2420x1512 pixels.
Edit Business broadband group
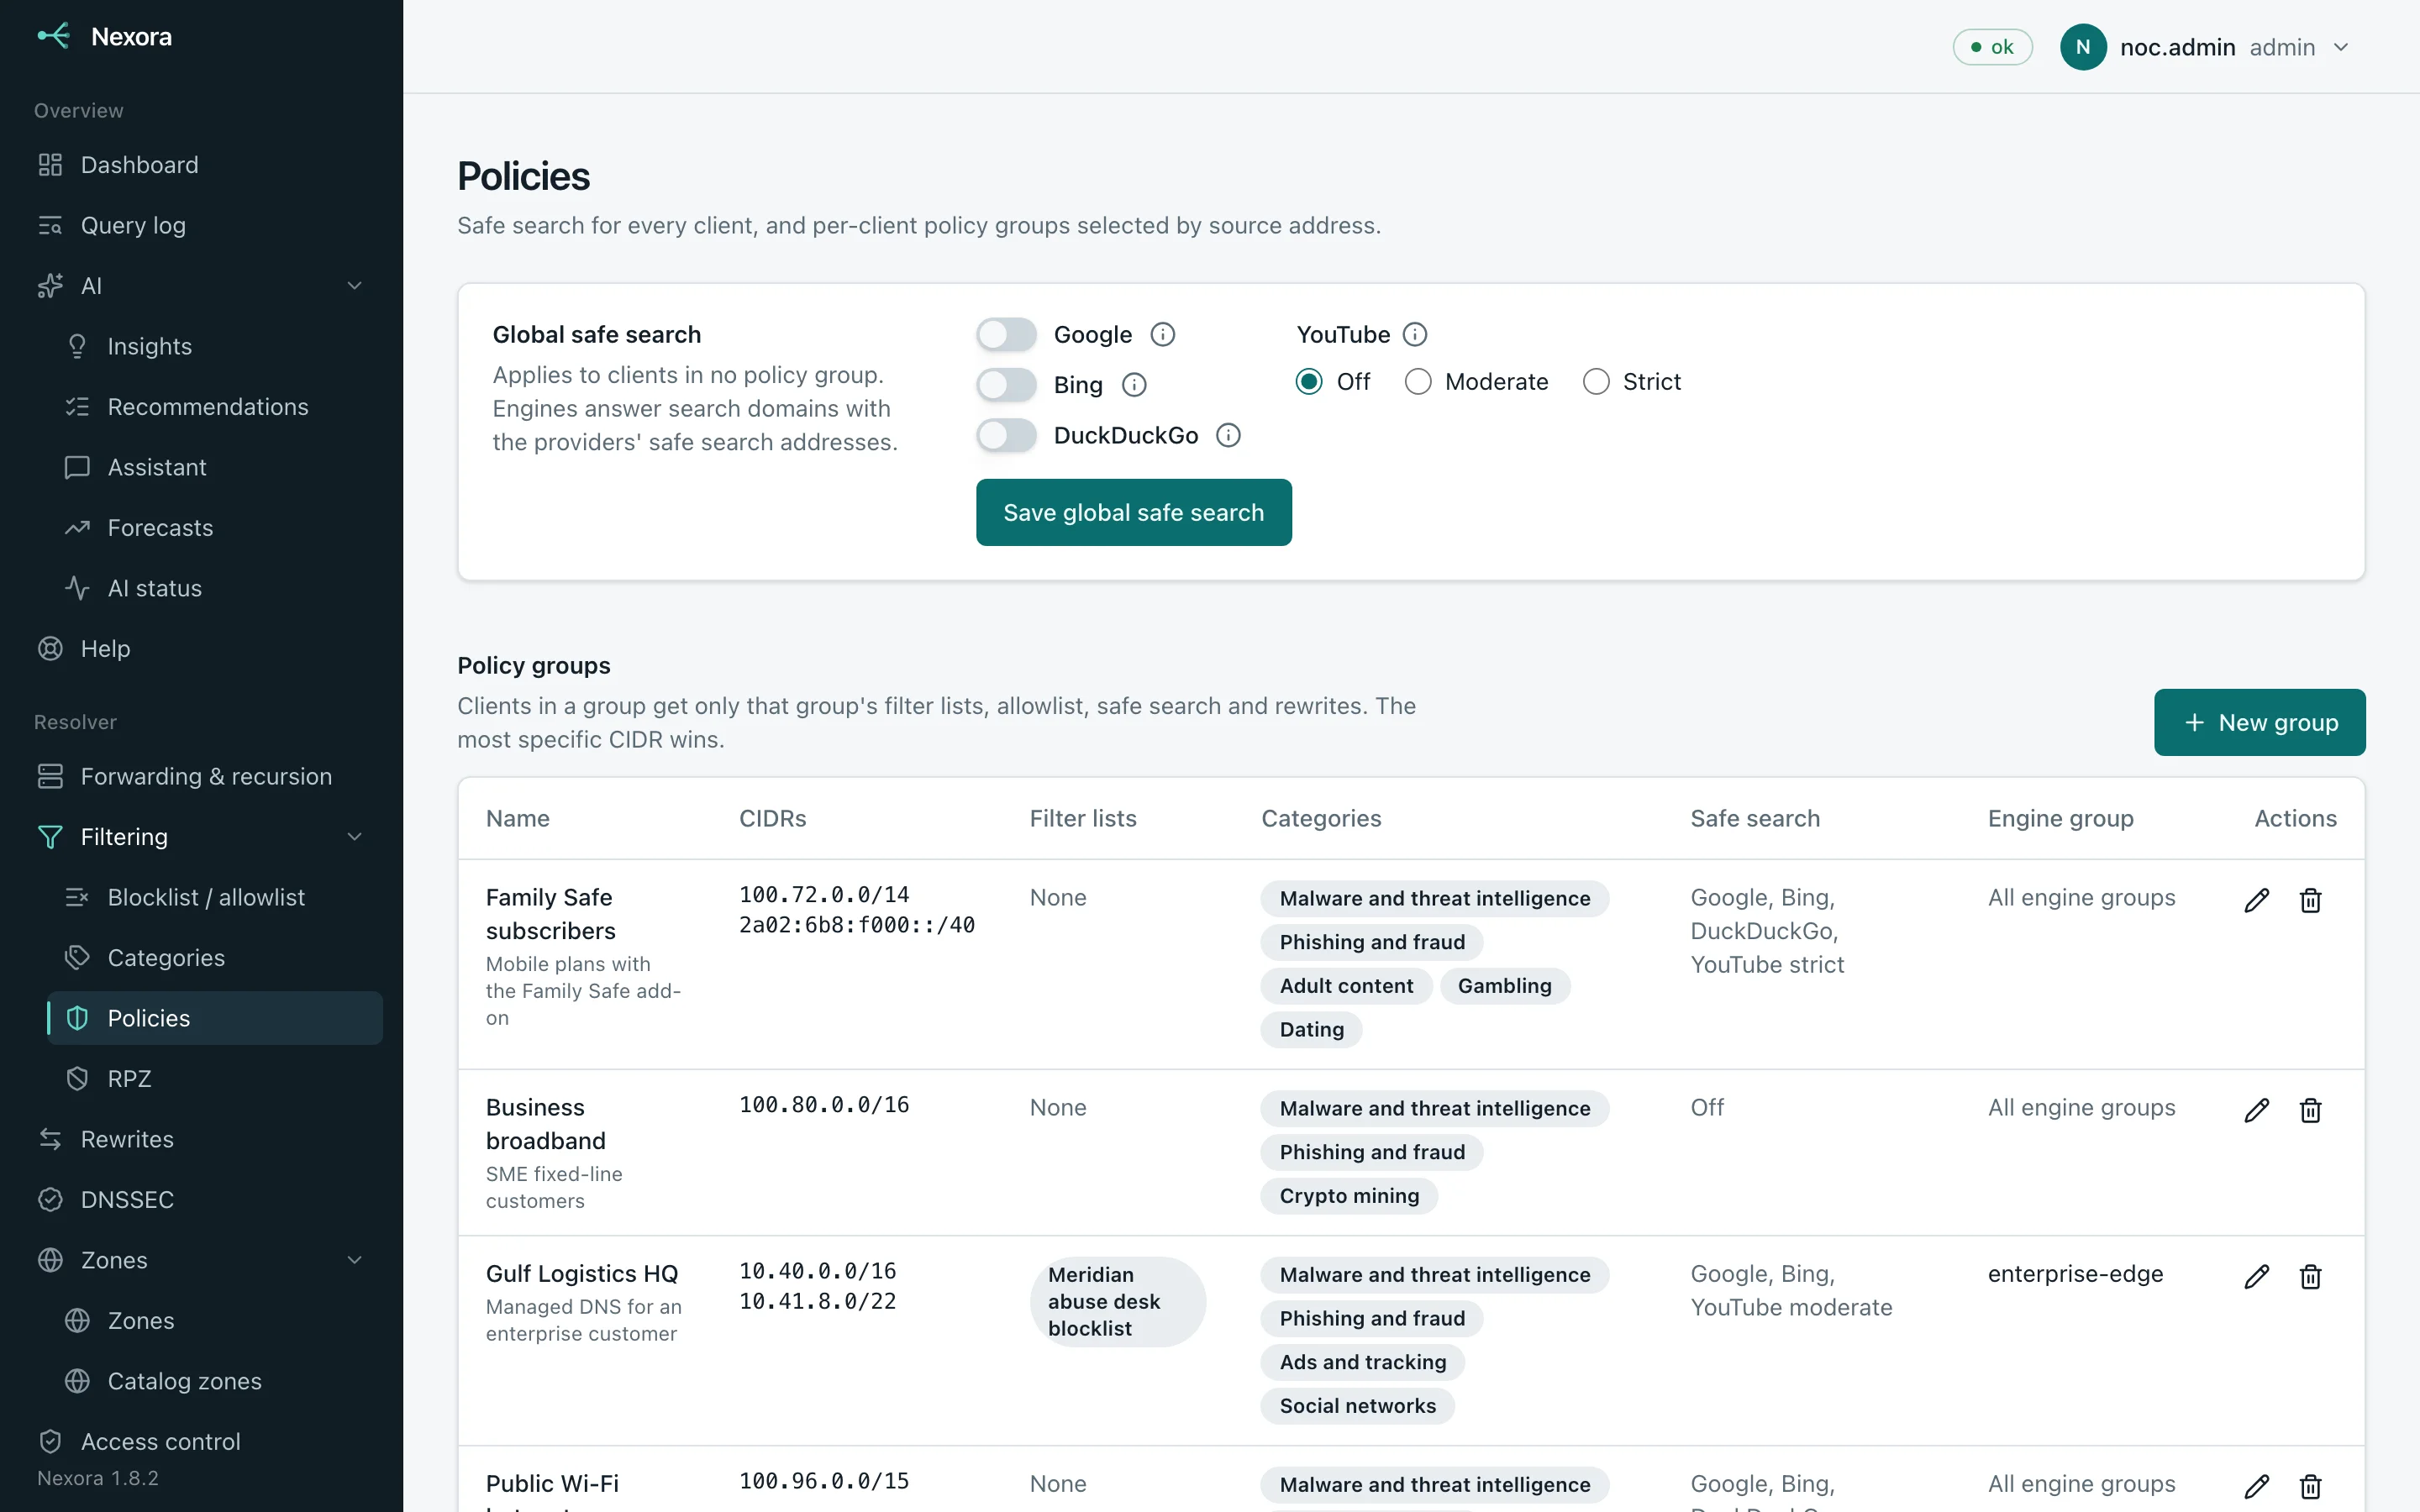pyautogui.click(x=2256, y=1110)
